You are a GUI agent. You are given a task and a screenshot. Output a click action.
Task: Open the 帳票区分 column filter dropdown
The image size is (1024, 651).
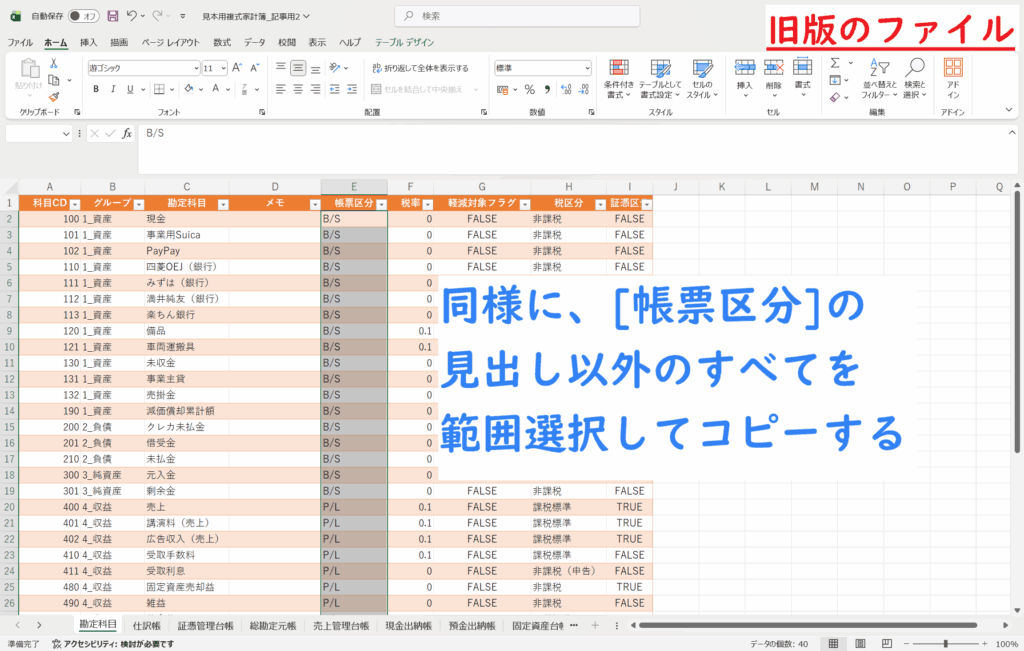coord(381,204)
